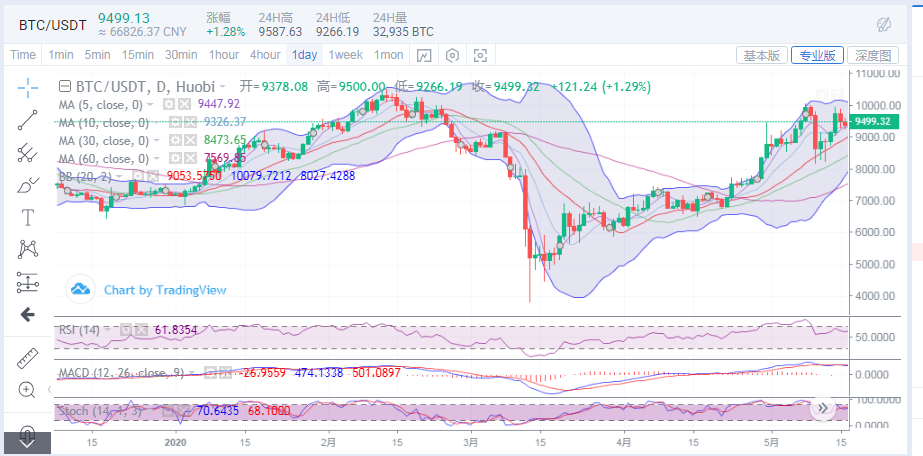Click the fullscreen screenshot icon in toolbar
This screenshot has height=456, width=923.
[x=480, y=55]
